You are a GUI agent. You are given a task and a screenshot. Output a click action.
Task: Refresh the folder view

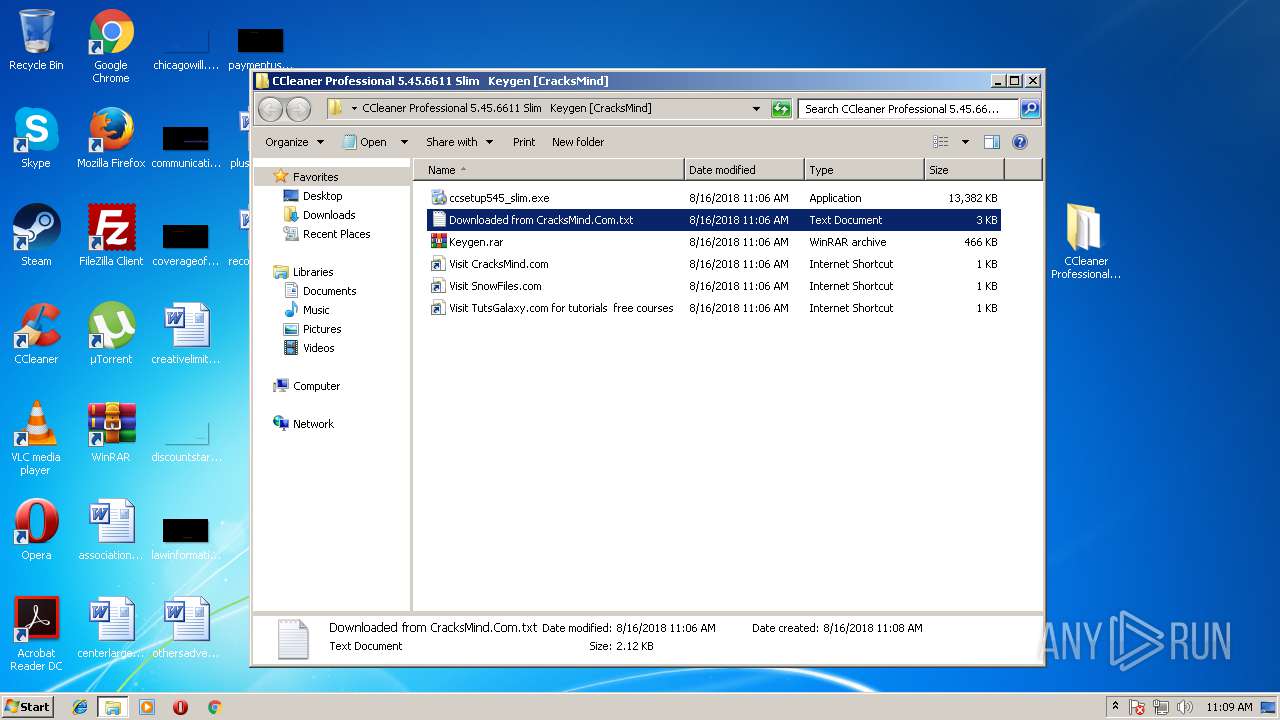[781, 109]
